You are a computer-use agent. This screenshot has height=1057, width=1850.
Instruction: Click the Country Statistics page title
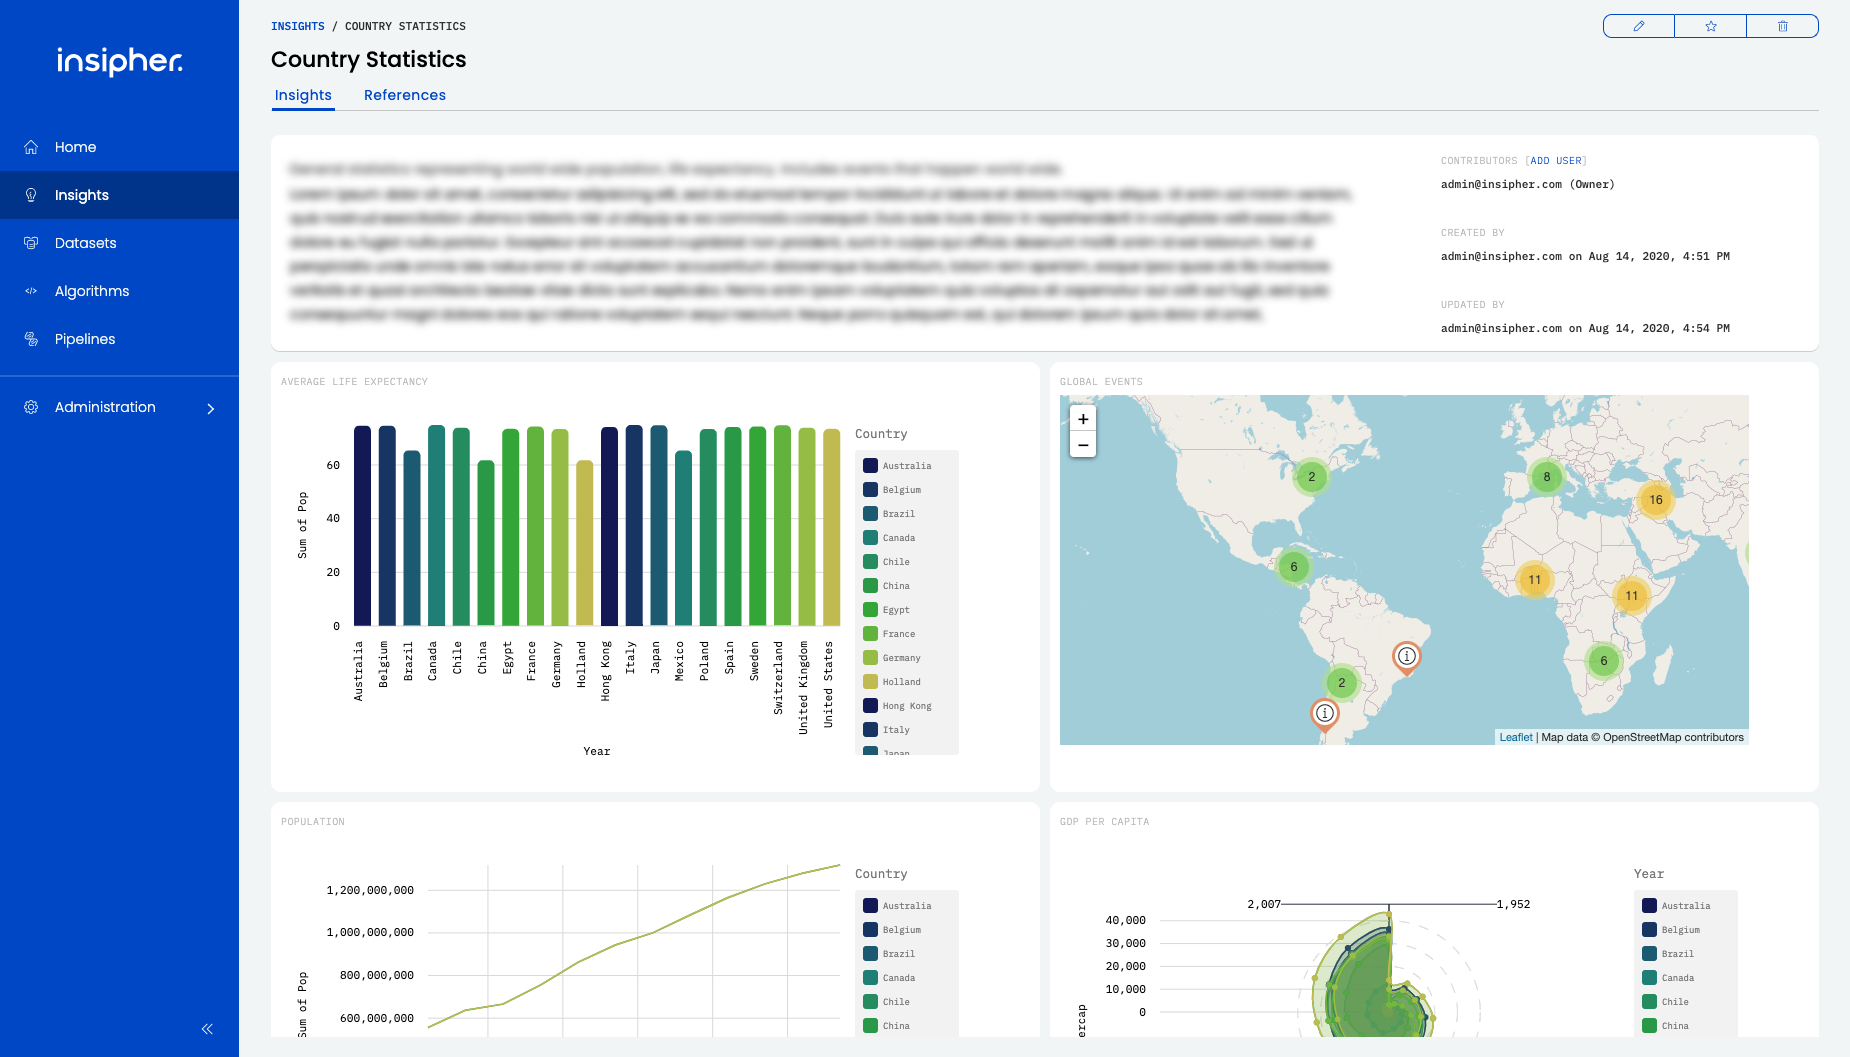point(368,60)
